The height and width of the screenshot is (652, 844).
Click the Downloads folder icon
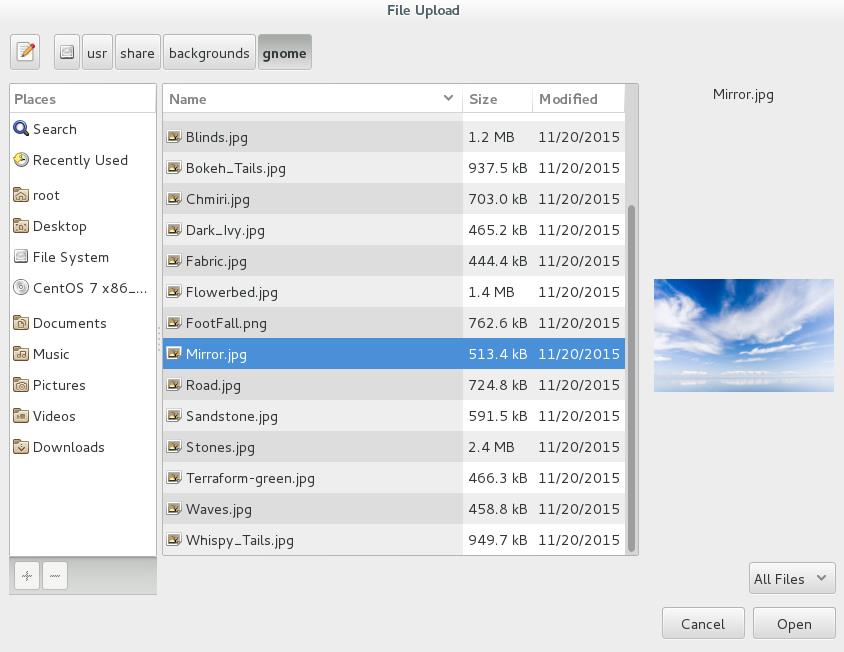pos(20,447)
